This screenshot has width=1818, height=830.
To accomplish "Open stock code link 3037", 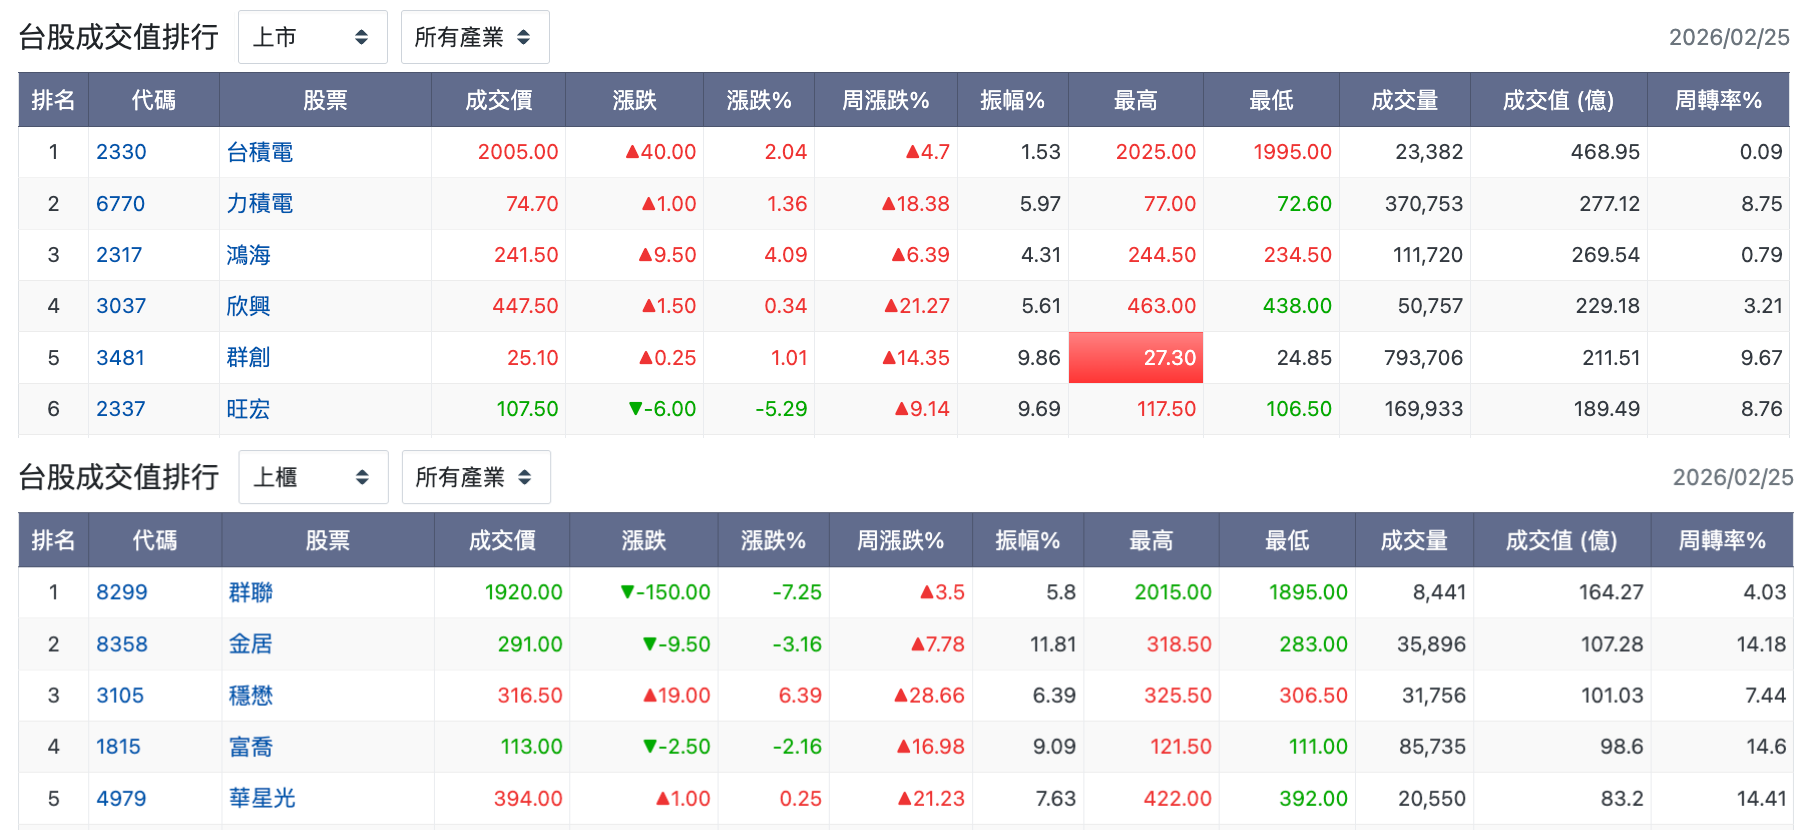I will coord(121,306).
